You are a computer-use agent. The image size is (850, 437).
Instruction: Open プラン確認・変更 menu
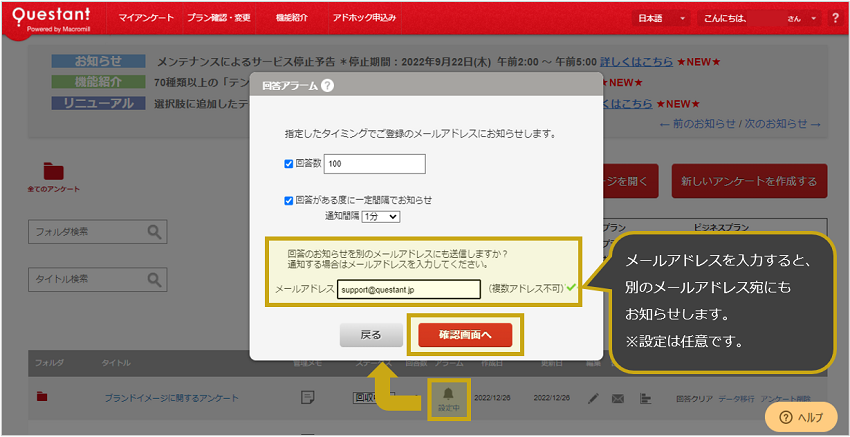click(218, 17)
